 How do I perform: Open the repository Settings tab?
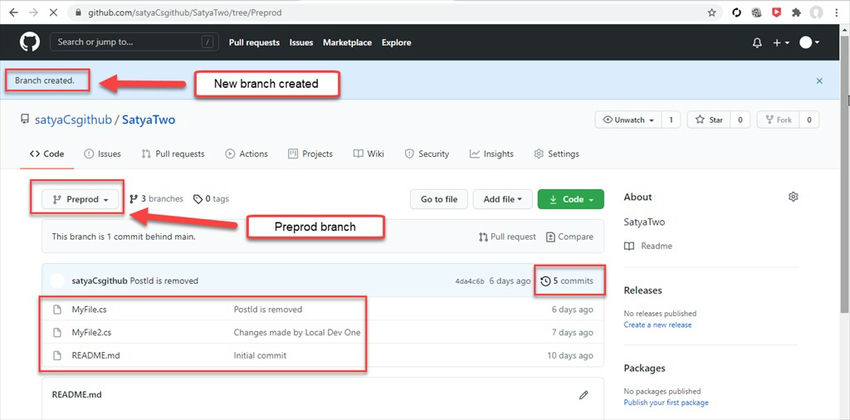[556, 154]
